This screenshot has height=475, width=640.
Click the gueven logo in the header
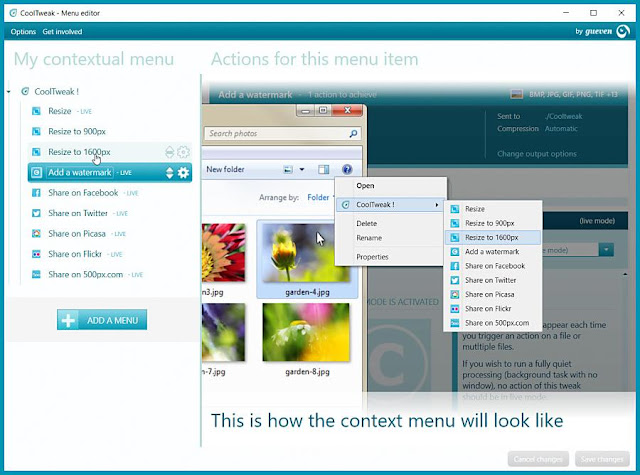pyautogui.click(x=603, y=31)
